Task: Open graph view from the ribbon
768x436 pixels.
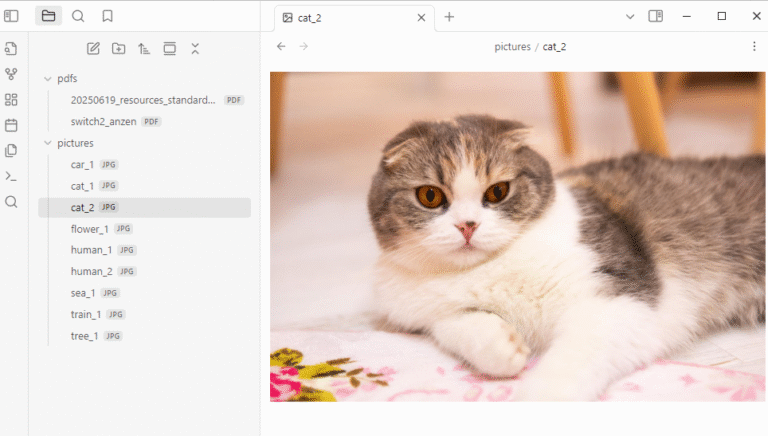Action: click(x=12, y=74)
